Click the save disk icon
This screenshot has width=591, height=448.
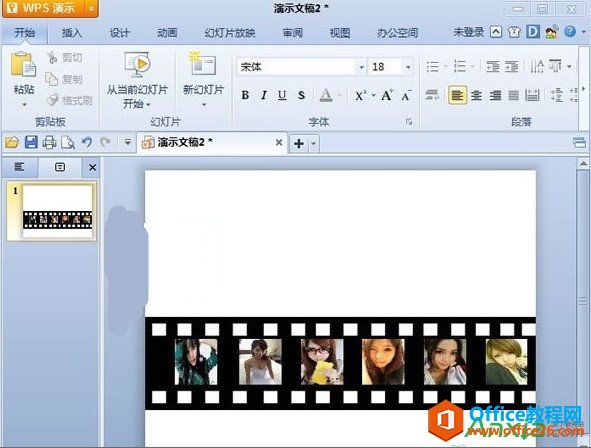(31, 142)
